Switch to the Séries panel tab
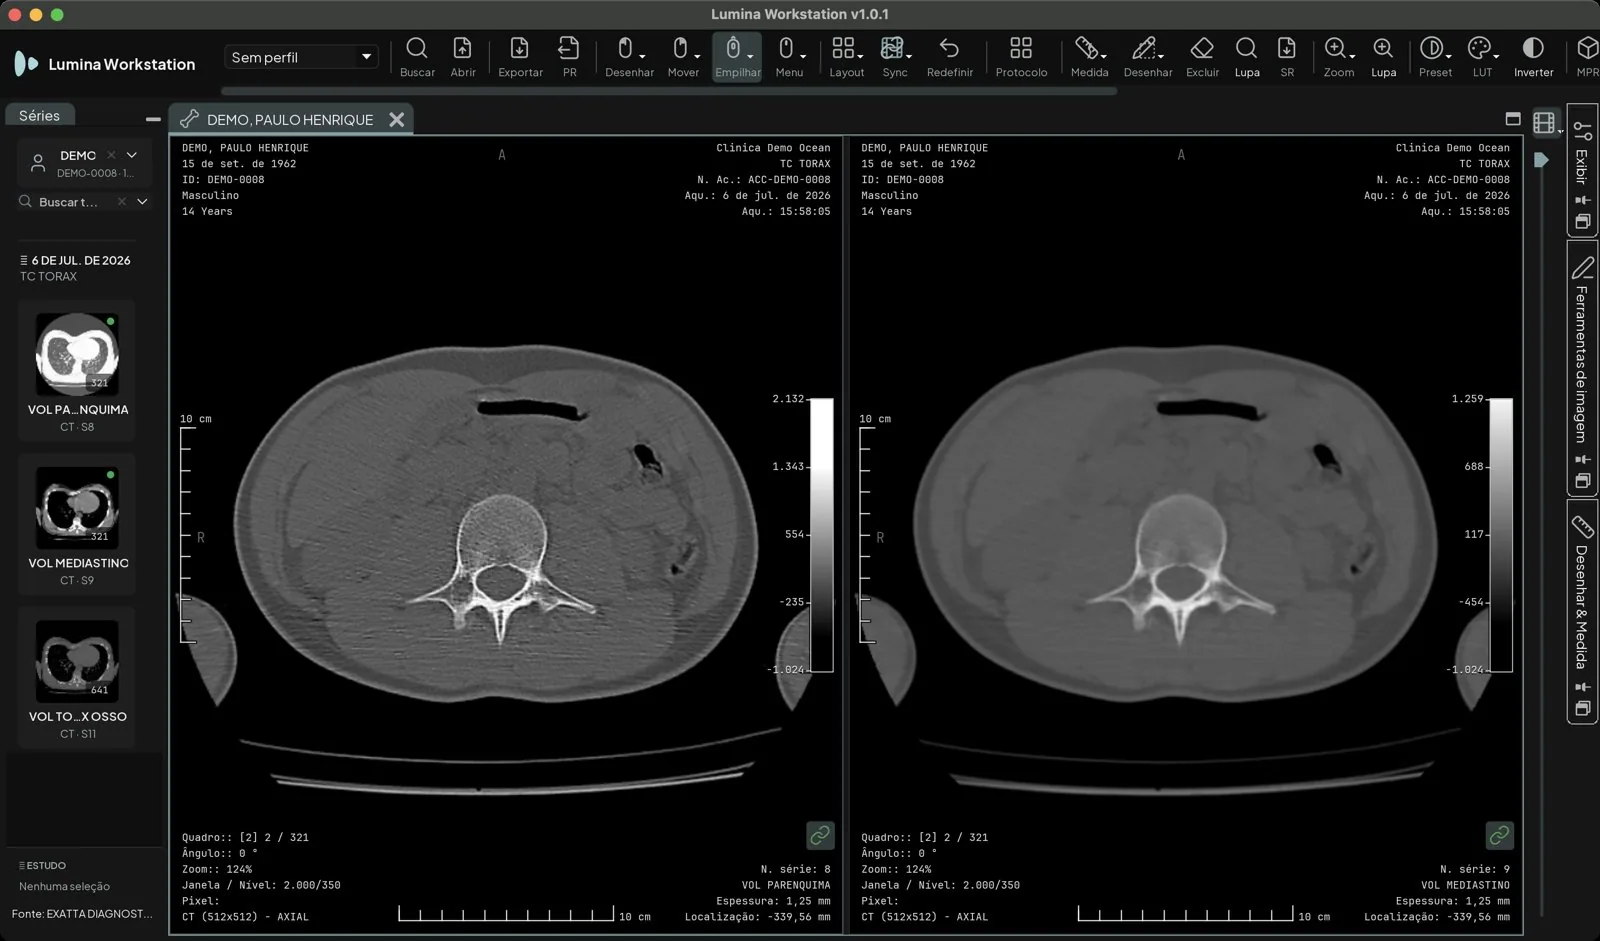This screenshot has height=941, width=1600. pos(39,116)
